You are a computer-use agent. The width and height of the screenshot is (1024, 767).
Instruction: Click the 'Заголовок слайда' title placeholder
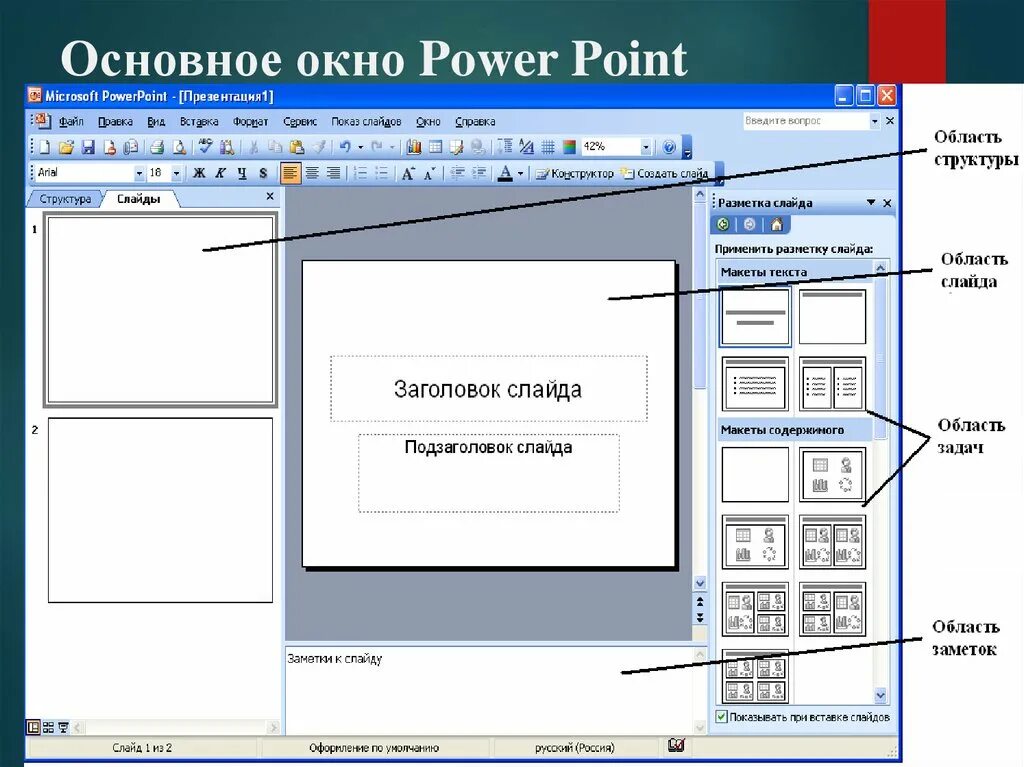click(488, 389)
